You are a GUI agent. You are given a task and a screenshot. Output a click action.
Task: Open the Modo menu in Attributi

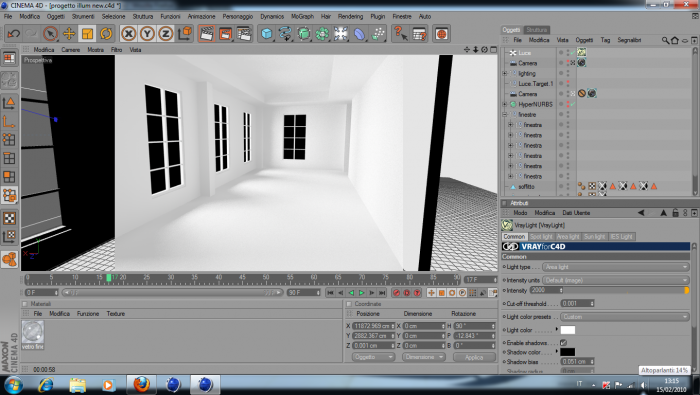click(520, 213)
